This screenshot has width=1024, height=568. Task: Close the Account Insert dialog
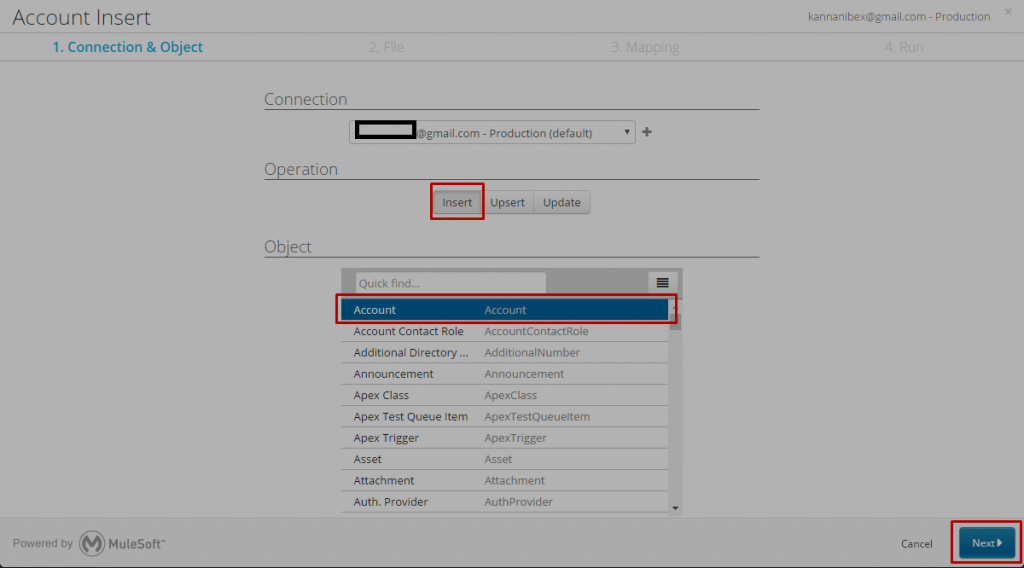pyautogui.click(x=1008, y=12)
